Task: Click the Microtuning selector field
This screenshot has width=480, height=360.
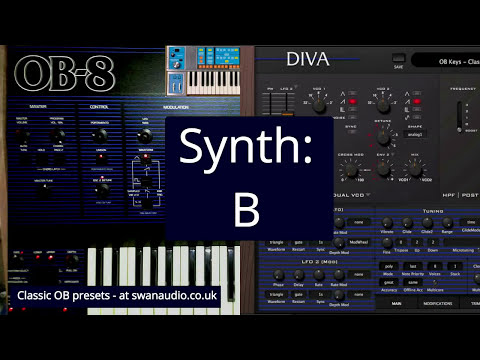Action: tap(462, 242)
